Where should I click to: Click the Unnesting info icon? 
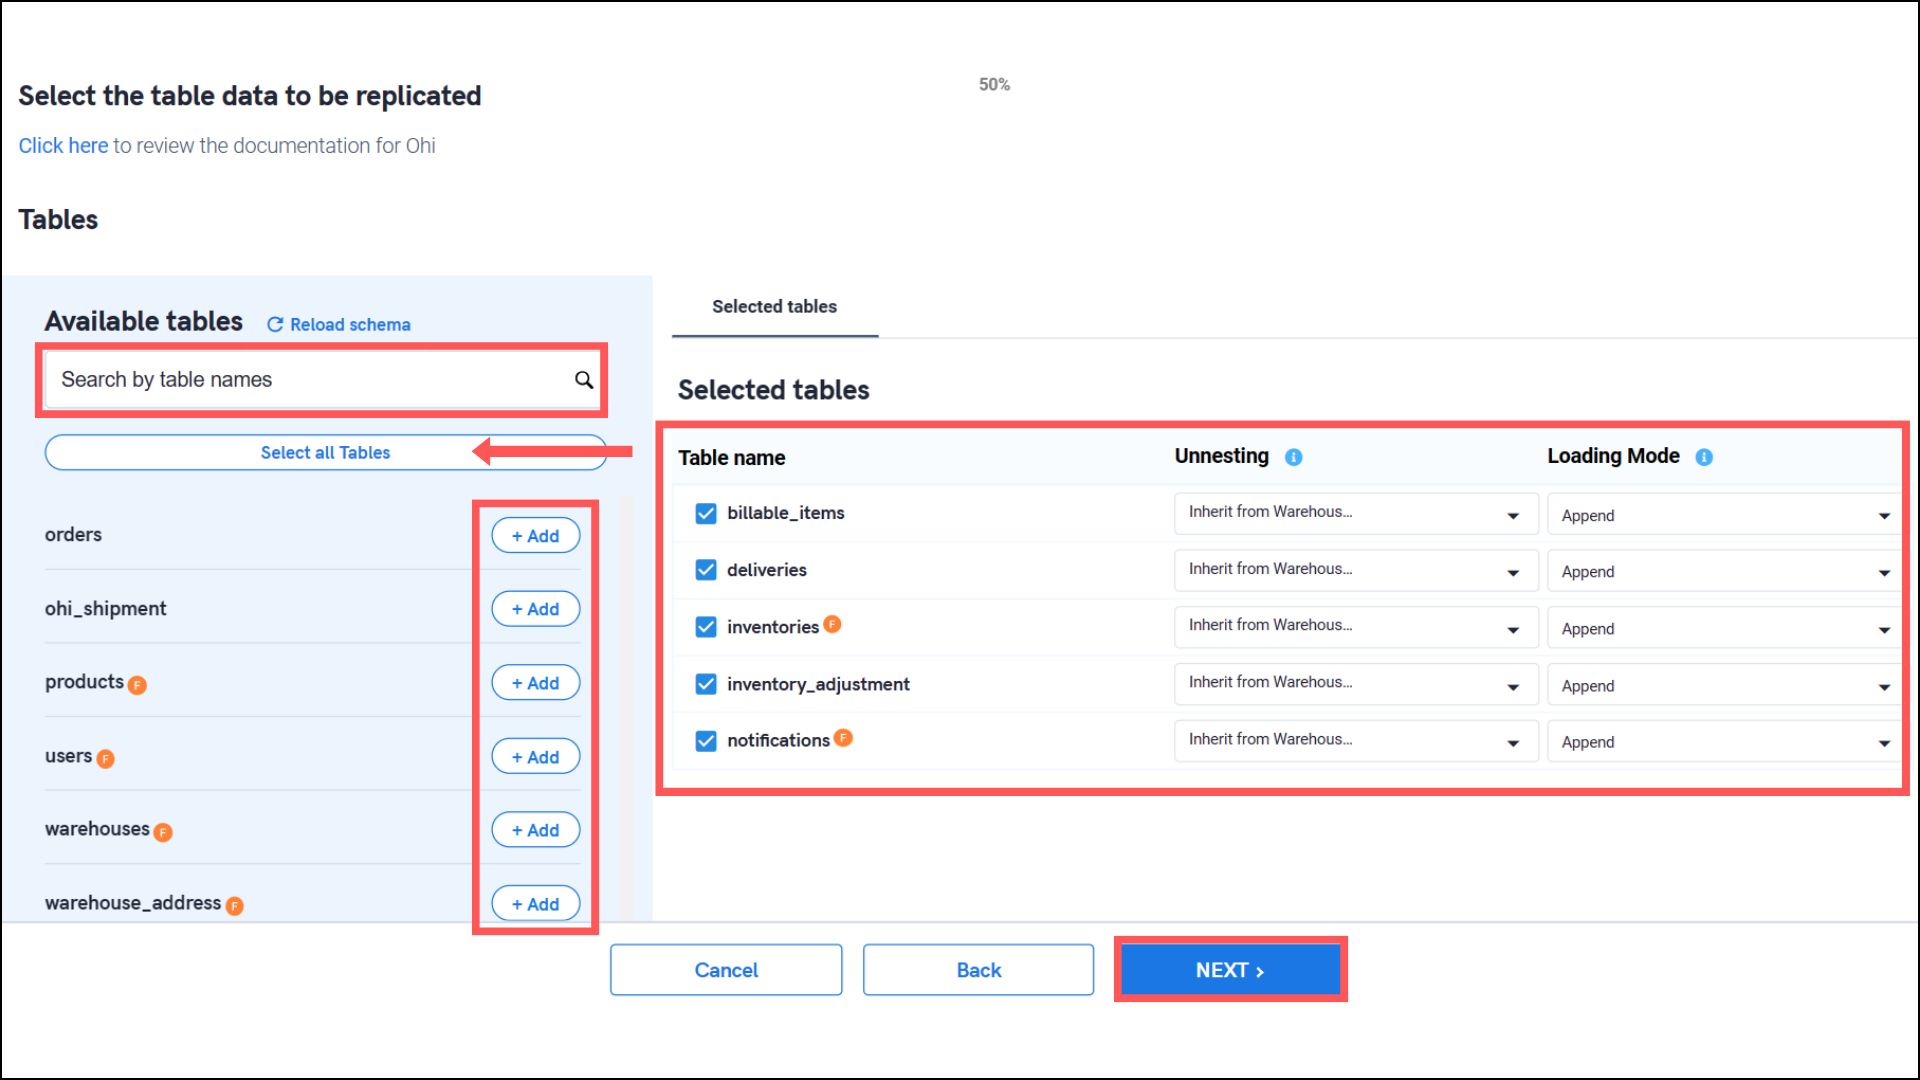(x=1293, y=457)
